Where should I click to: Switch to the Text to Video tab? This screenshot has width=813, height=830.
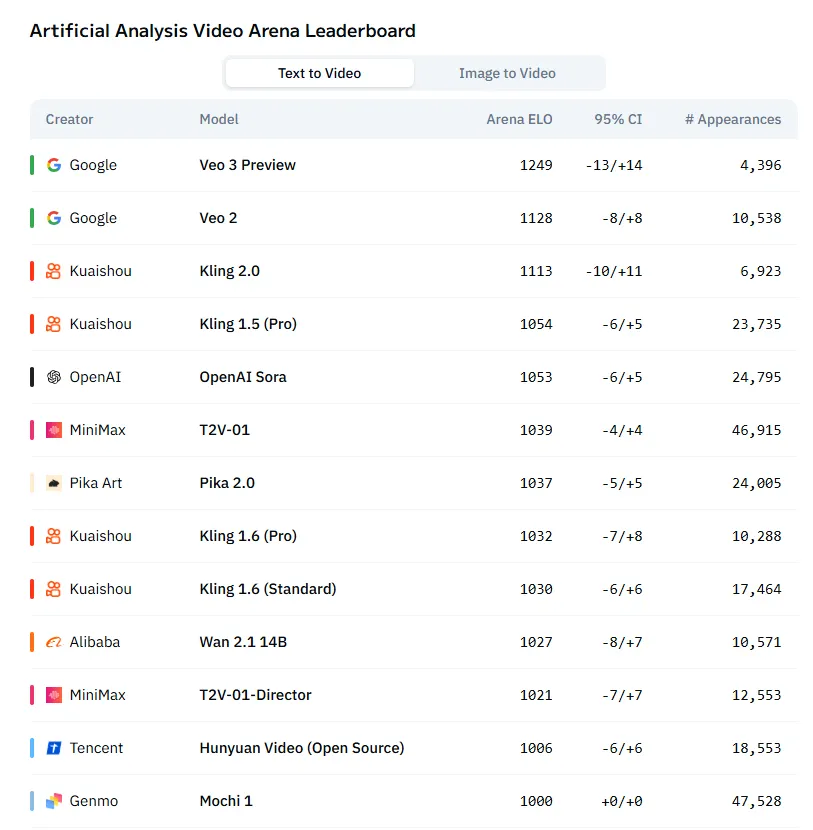pos(319,73)
